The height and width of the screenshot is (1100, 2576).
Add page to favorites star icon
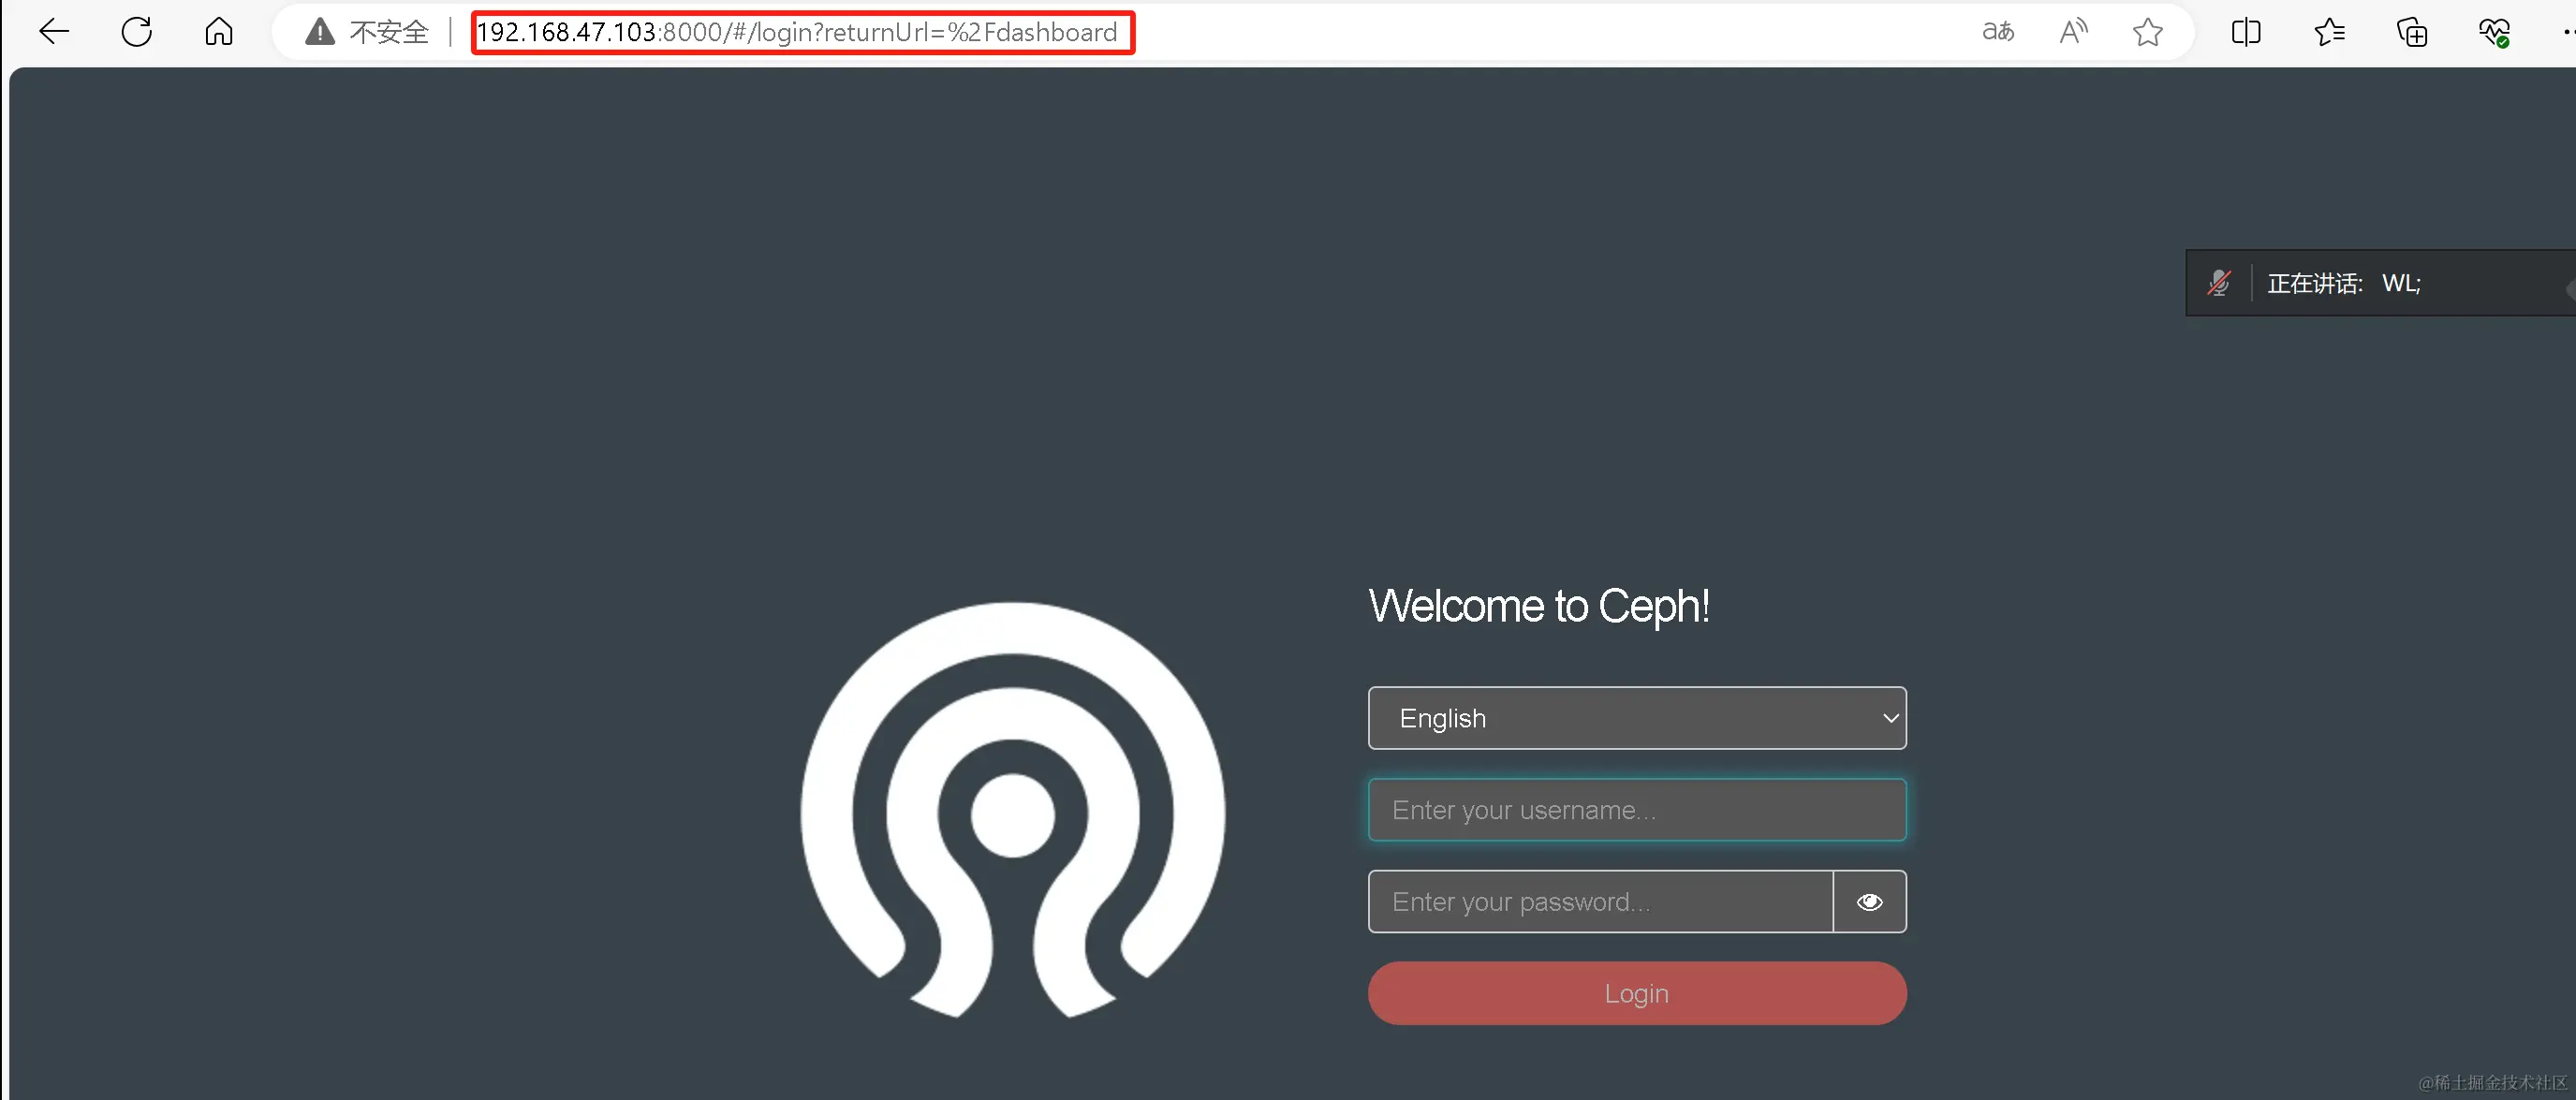(x=2147, y=32)
